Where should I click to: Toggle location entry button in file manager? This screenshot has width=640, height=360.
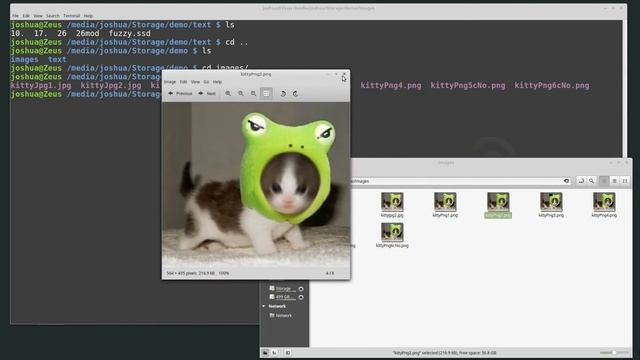coord(581,181)
